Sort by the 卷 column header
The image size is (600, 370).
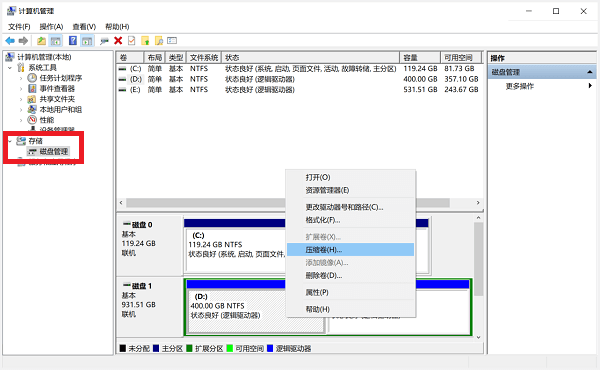point(130,58)
